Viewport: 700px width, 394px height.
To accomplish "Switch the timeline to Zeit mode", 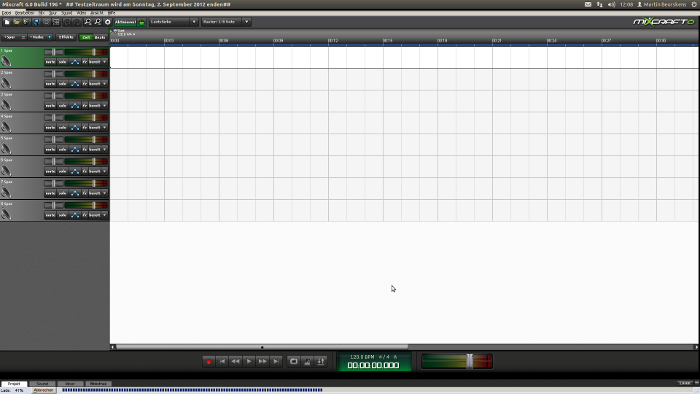I will pyautogui.click(x=86, y=37).
